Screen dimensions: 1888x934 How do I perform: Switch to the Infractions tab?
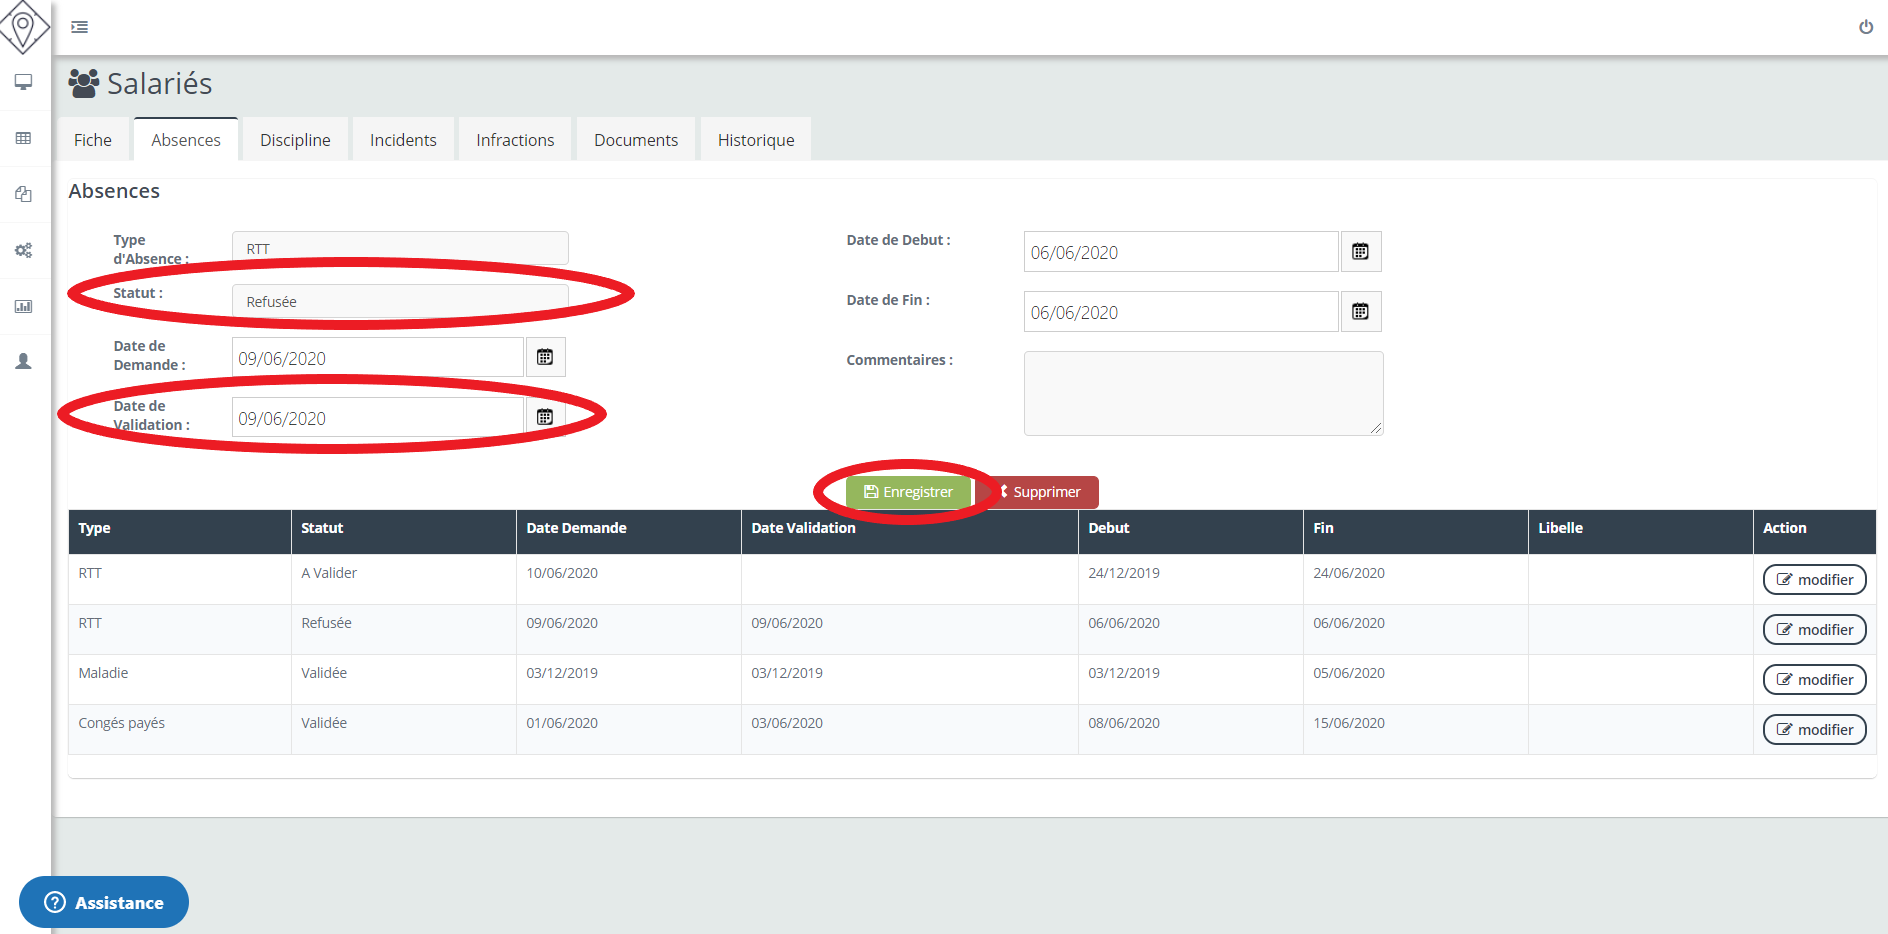tap(515, 140)
